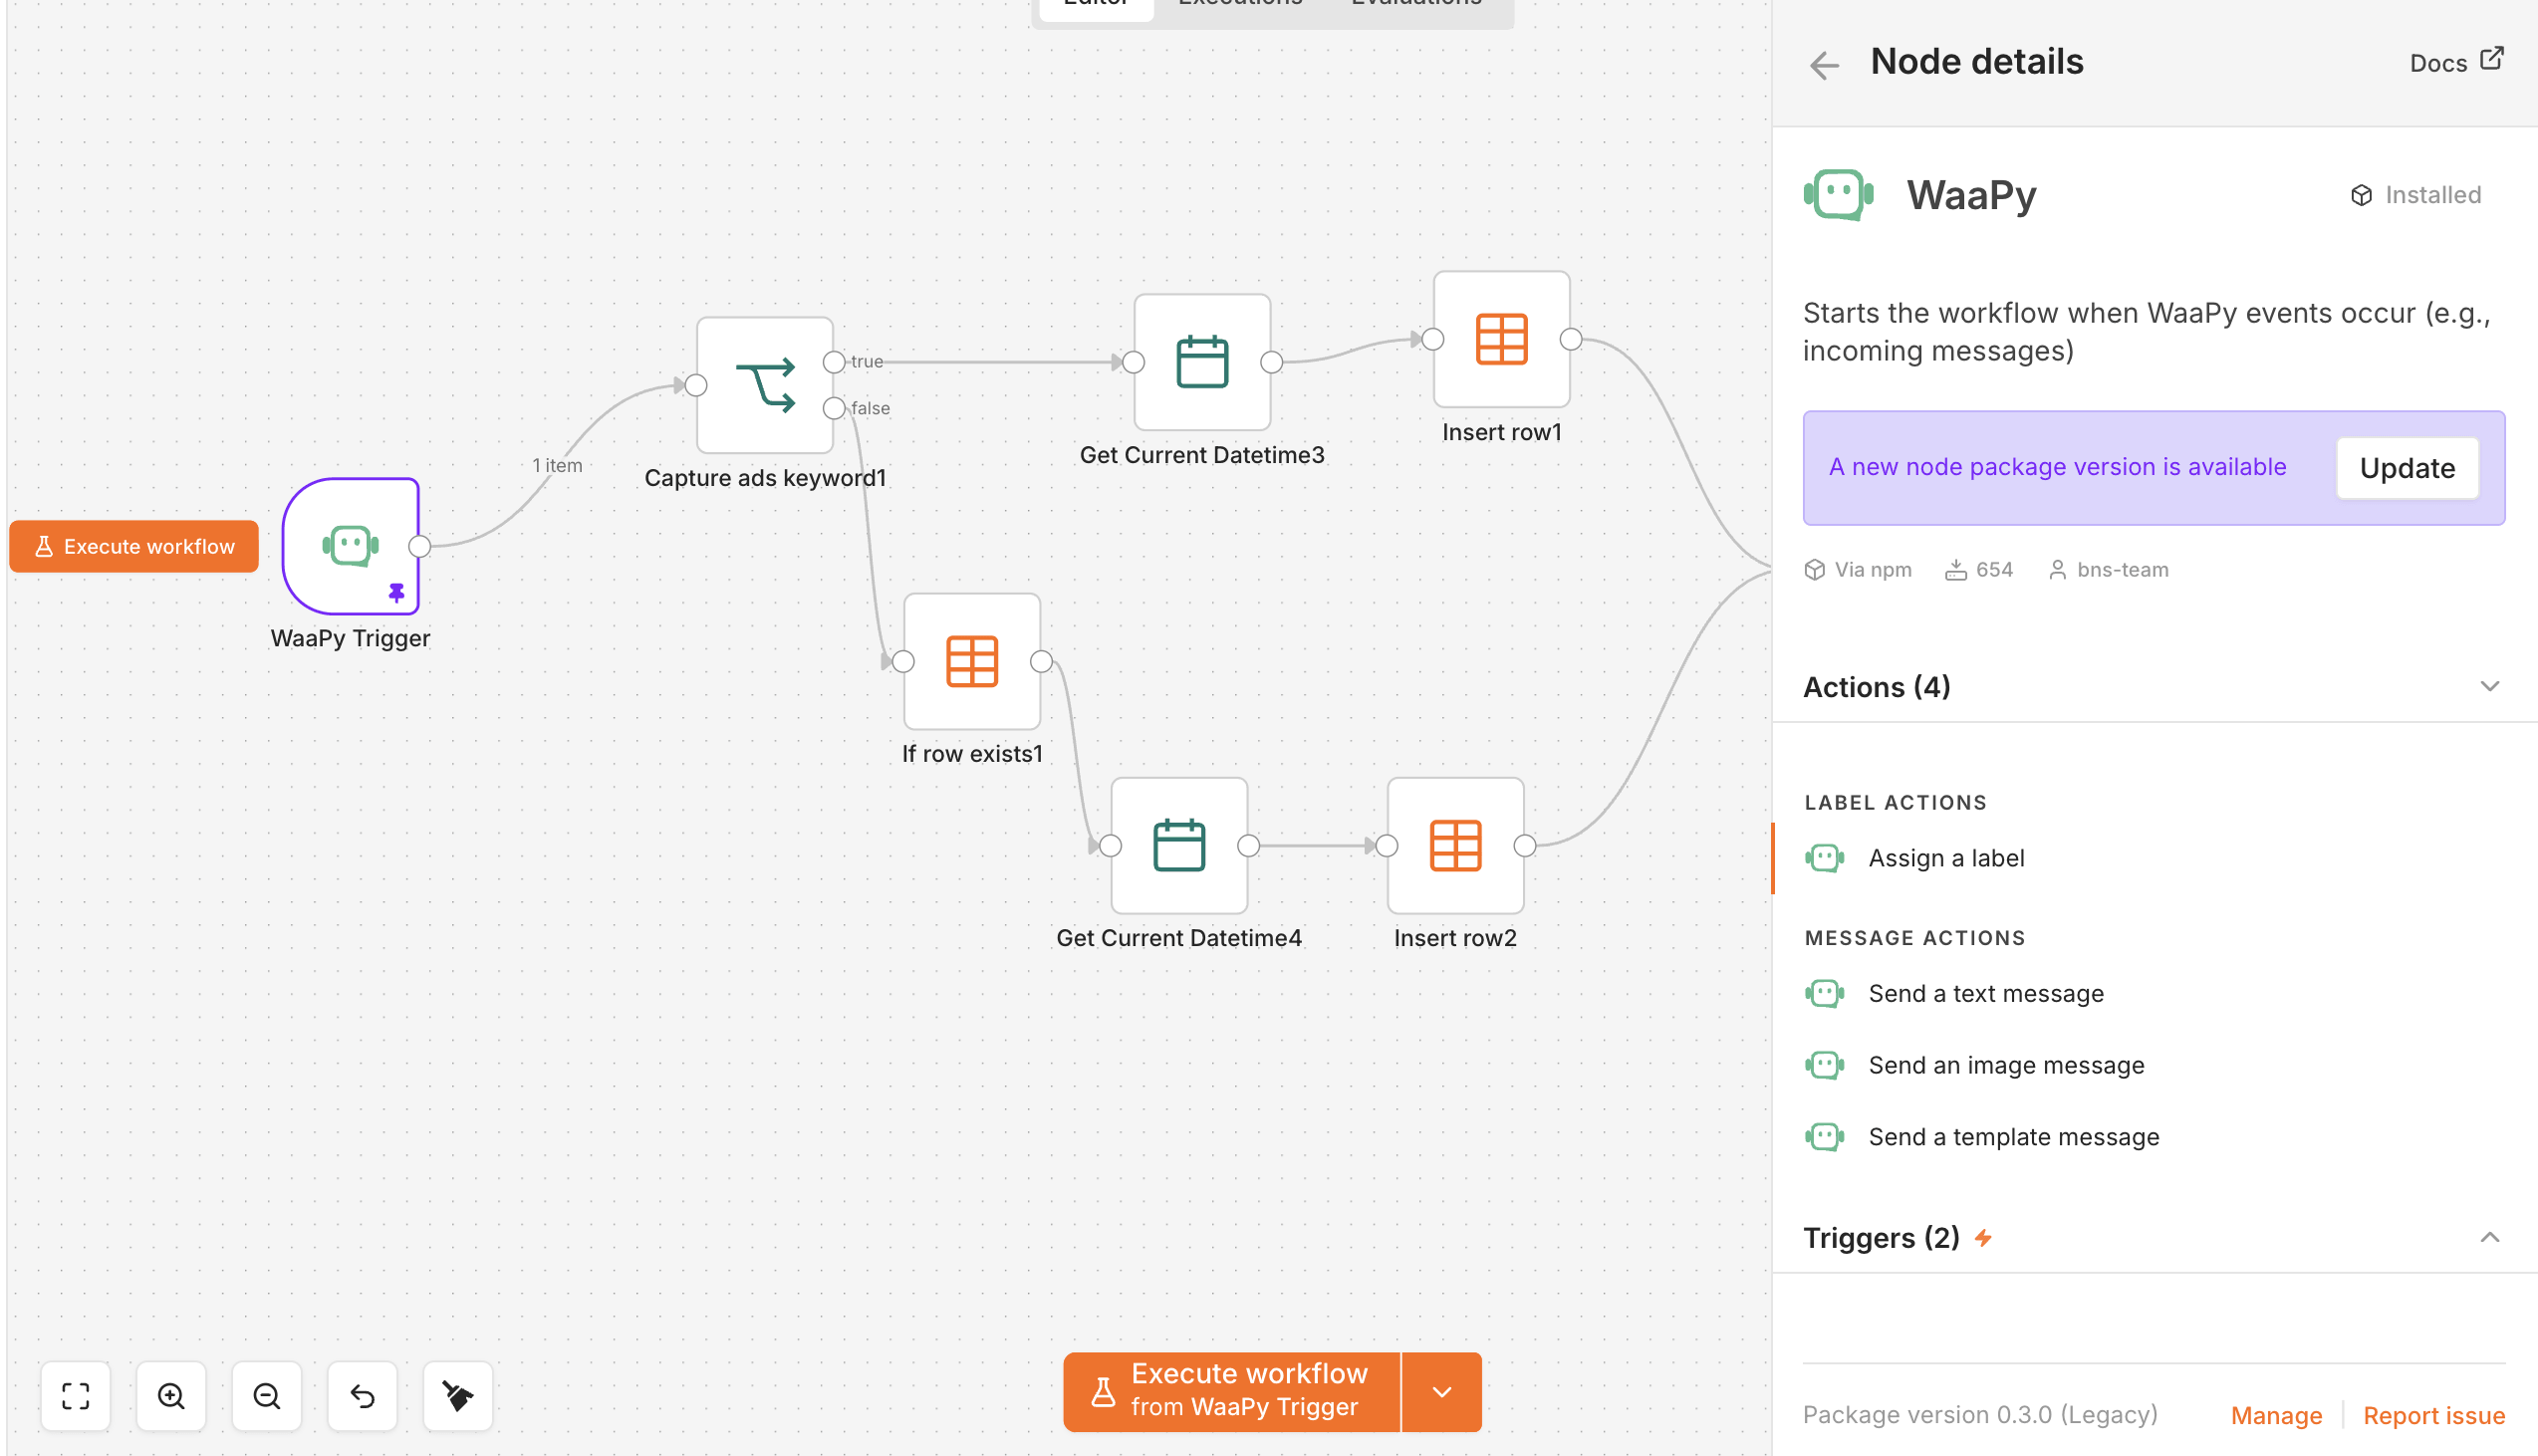
Task: Click the pin icon on WaaPy Trigger
Action: (397, 593)
